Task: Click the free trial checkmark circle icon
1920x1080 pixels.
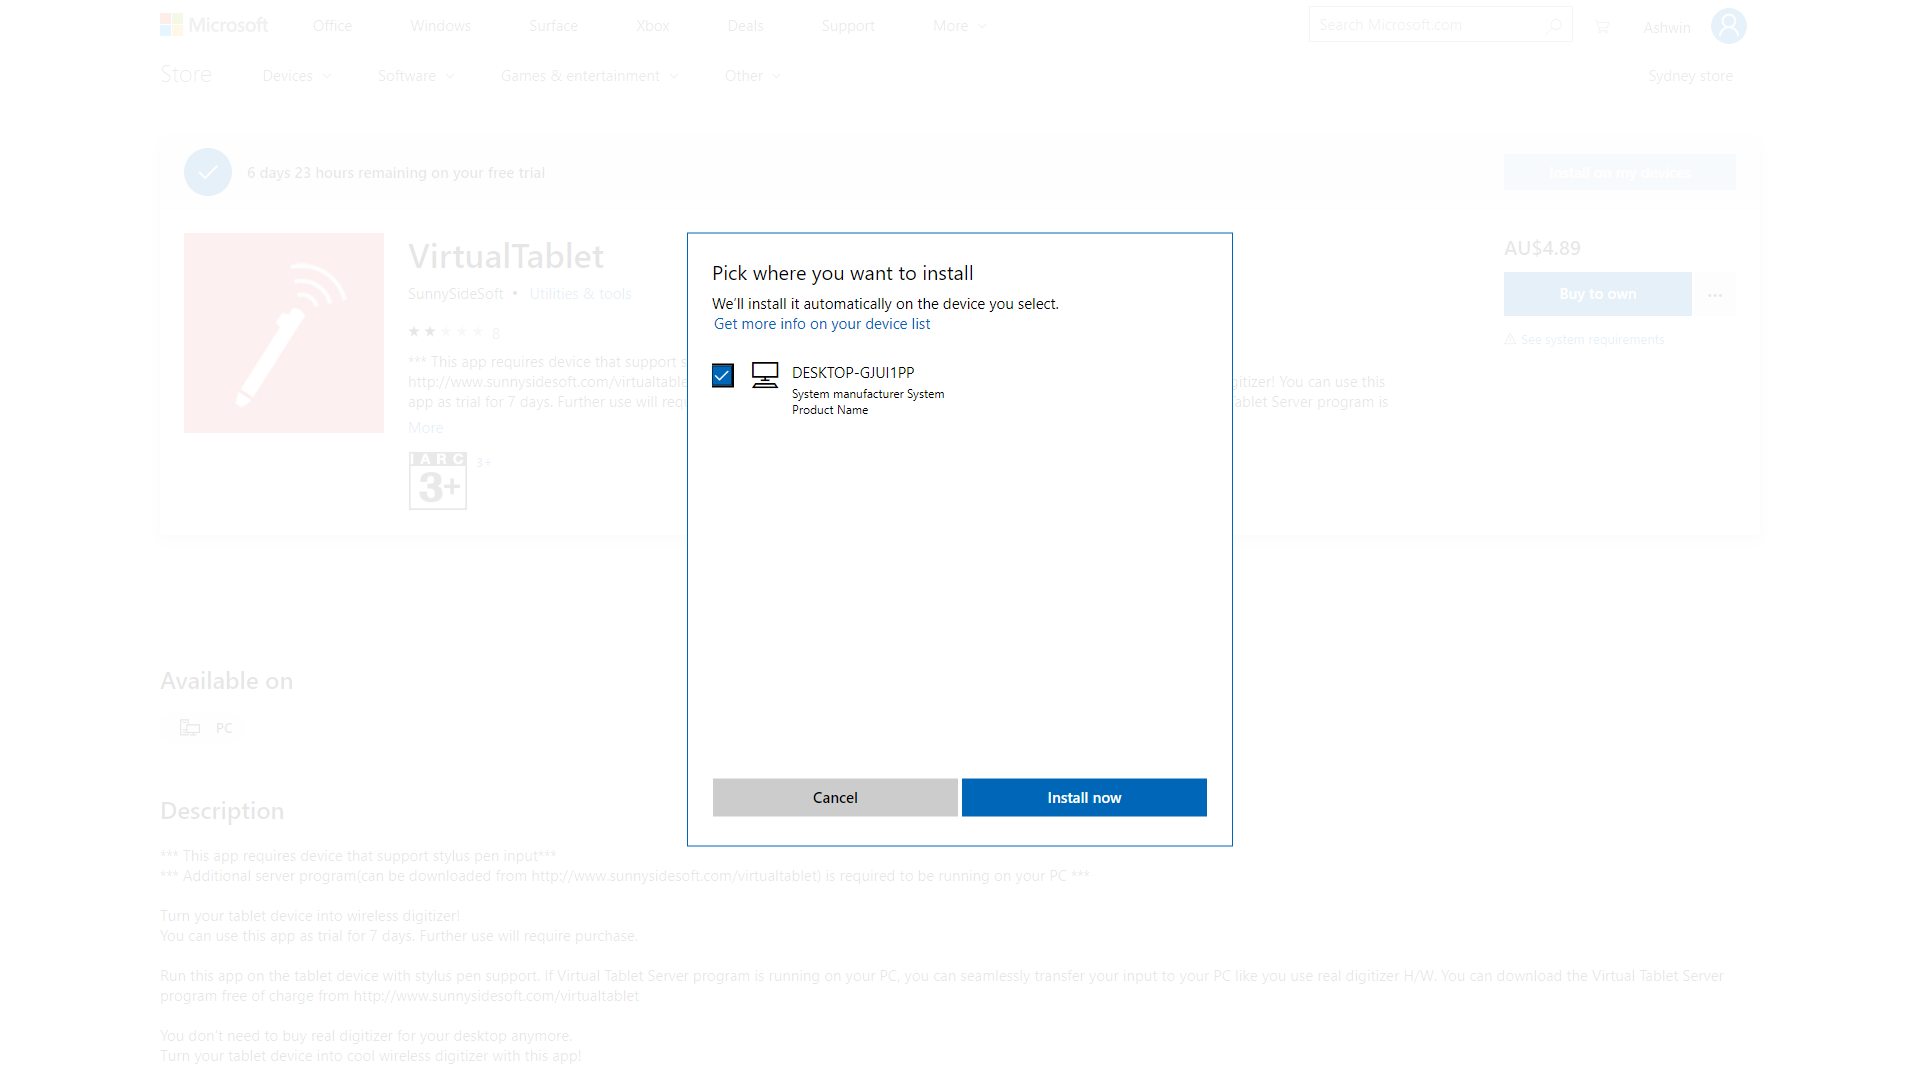Action: [x=208, y=172]
